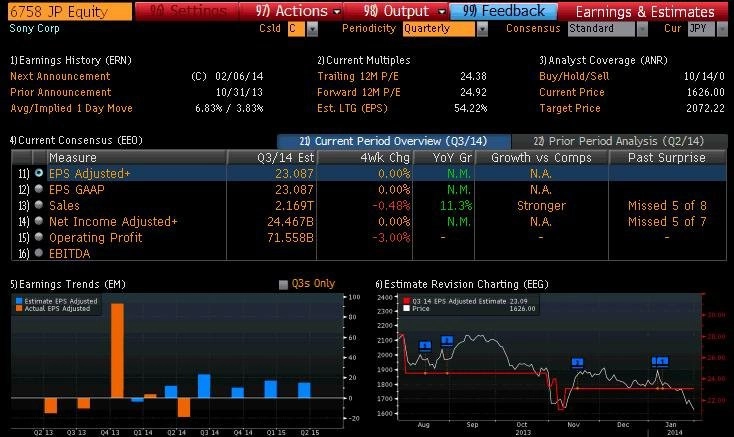Image resolution: width=734 pixels, height=437 pixels.
Task: Click the 4Wk Chg column header
Action: [365, 158]
